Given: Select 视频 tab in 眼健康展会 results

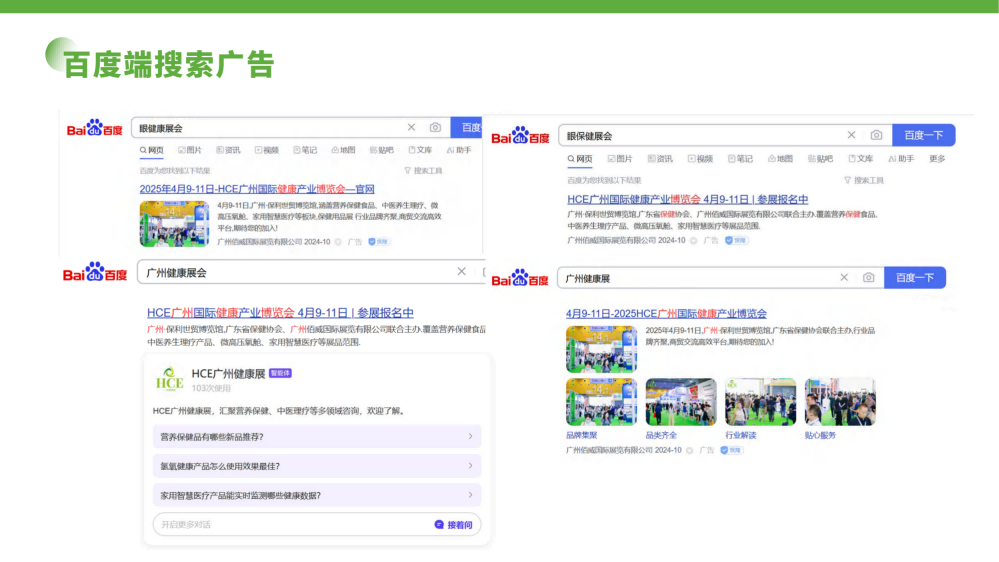Looking at the screenshot, I should tap(267, 150).
